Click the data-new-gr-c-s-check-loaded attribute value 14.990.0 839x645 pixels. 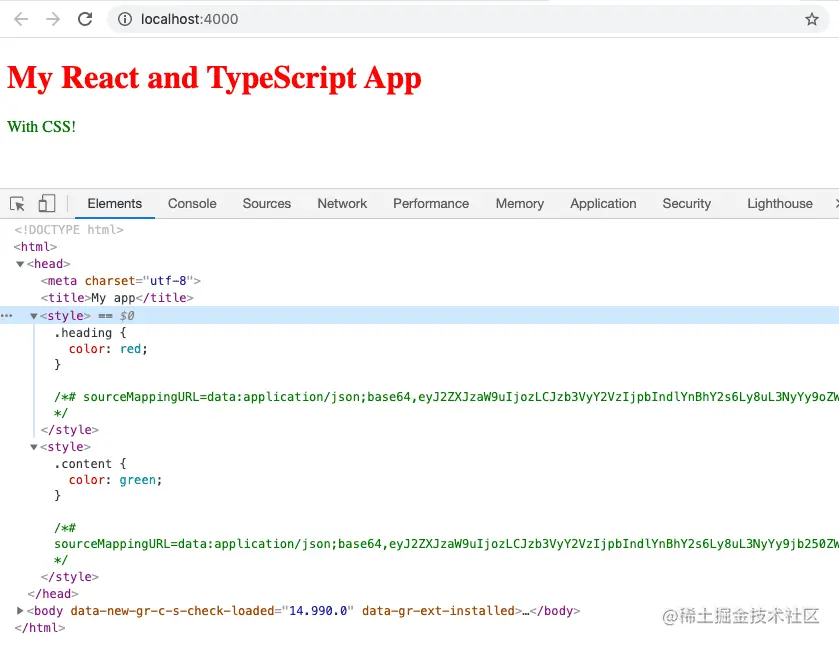pyautogui.click(x=318, y=611)
